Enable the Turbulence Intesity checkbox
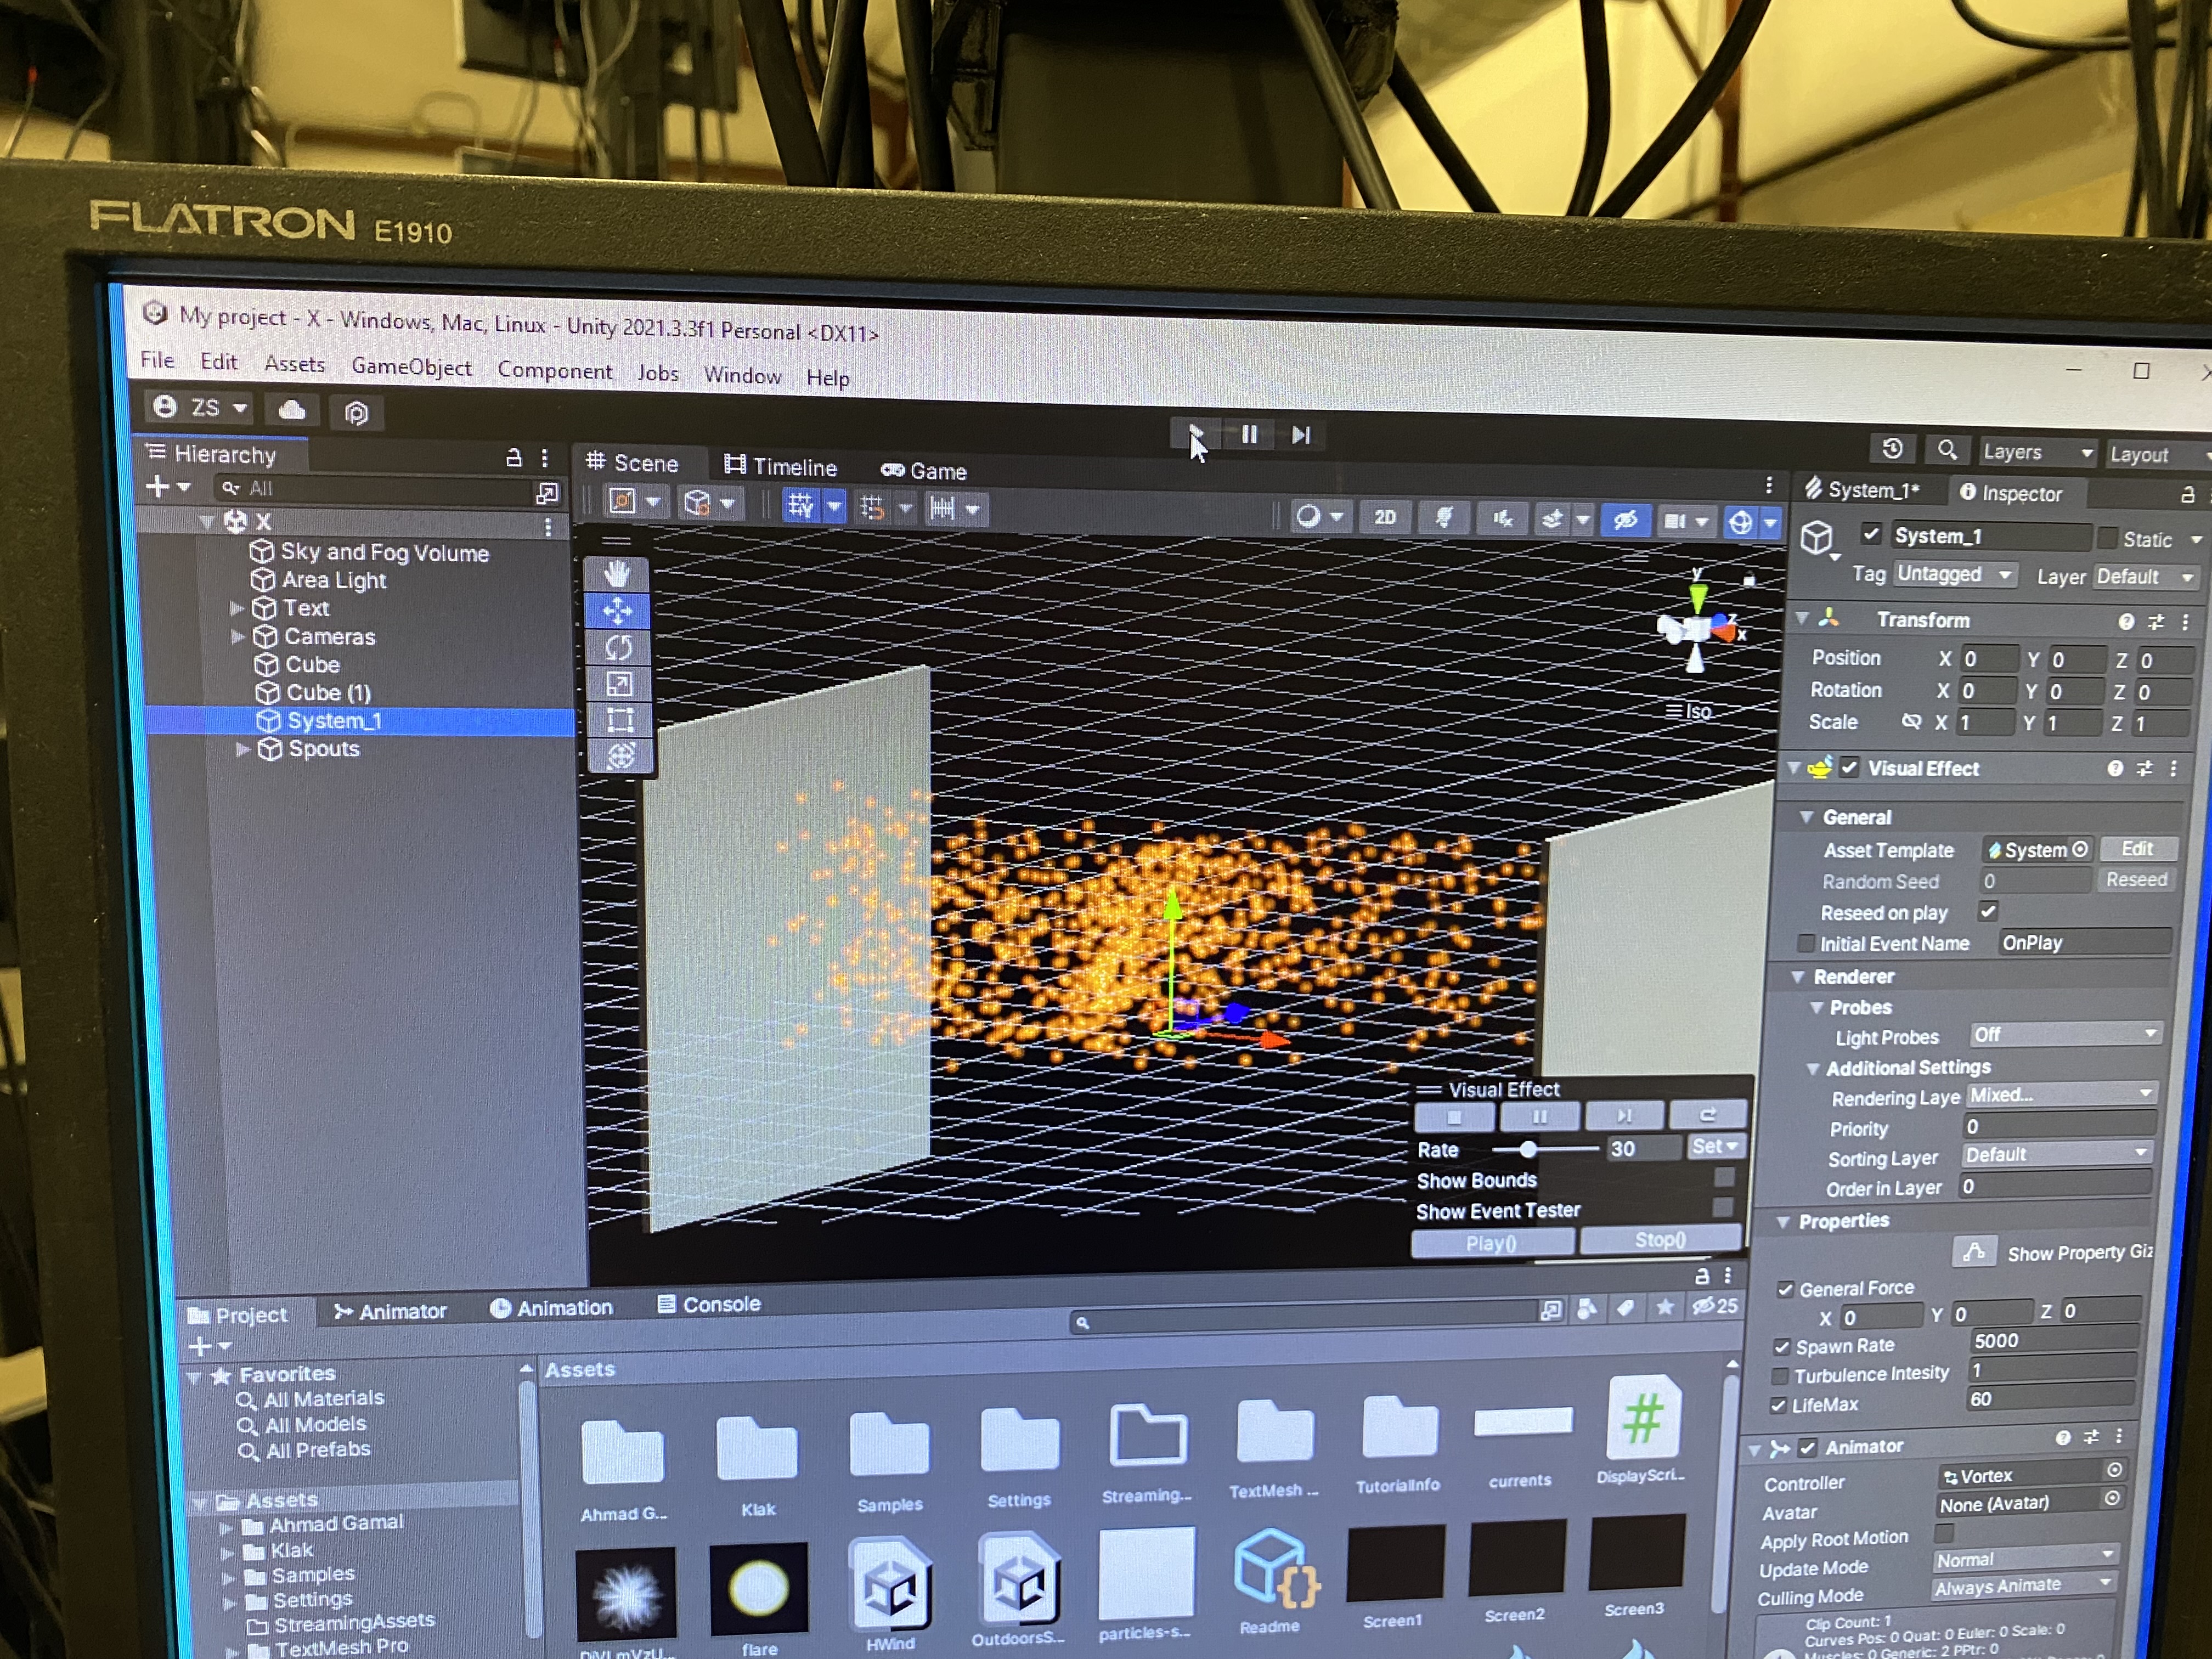The height and width of the screenshot is (1659, 2212). coord(1781,1376)
